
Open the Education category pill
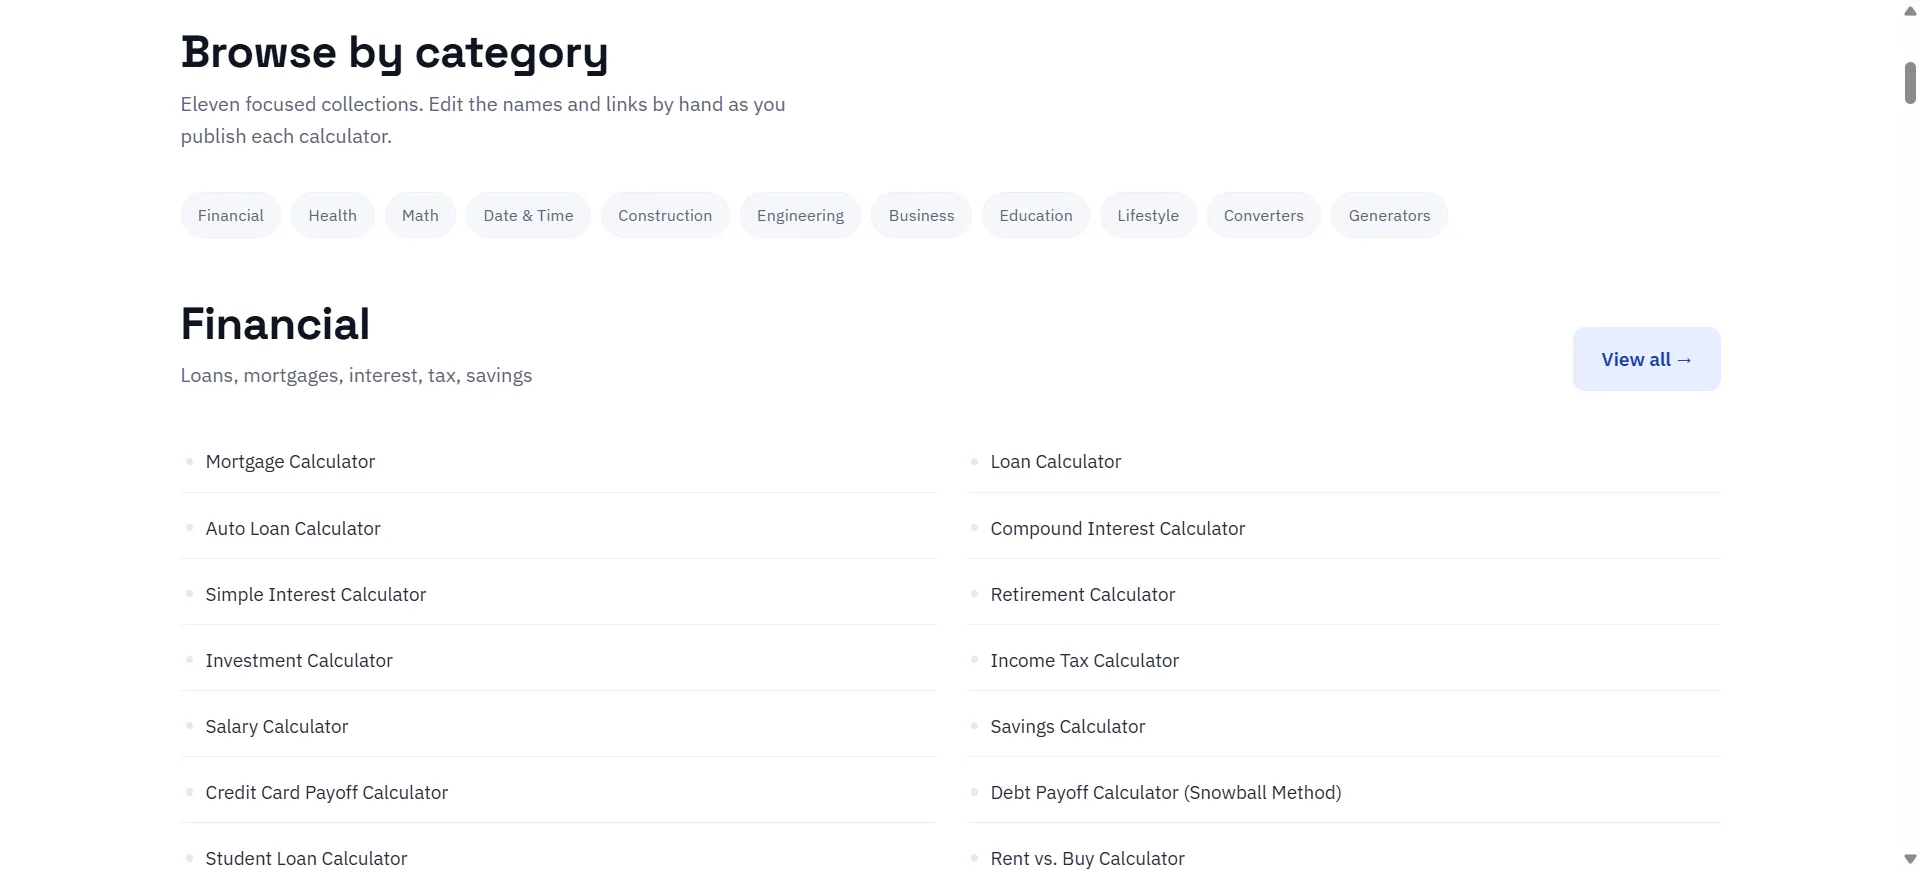point(1035,215)
